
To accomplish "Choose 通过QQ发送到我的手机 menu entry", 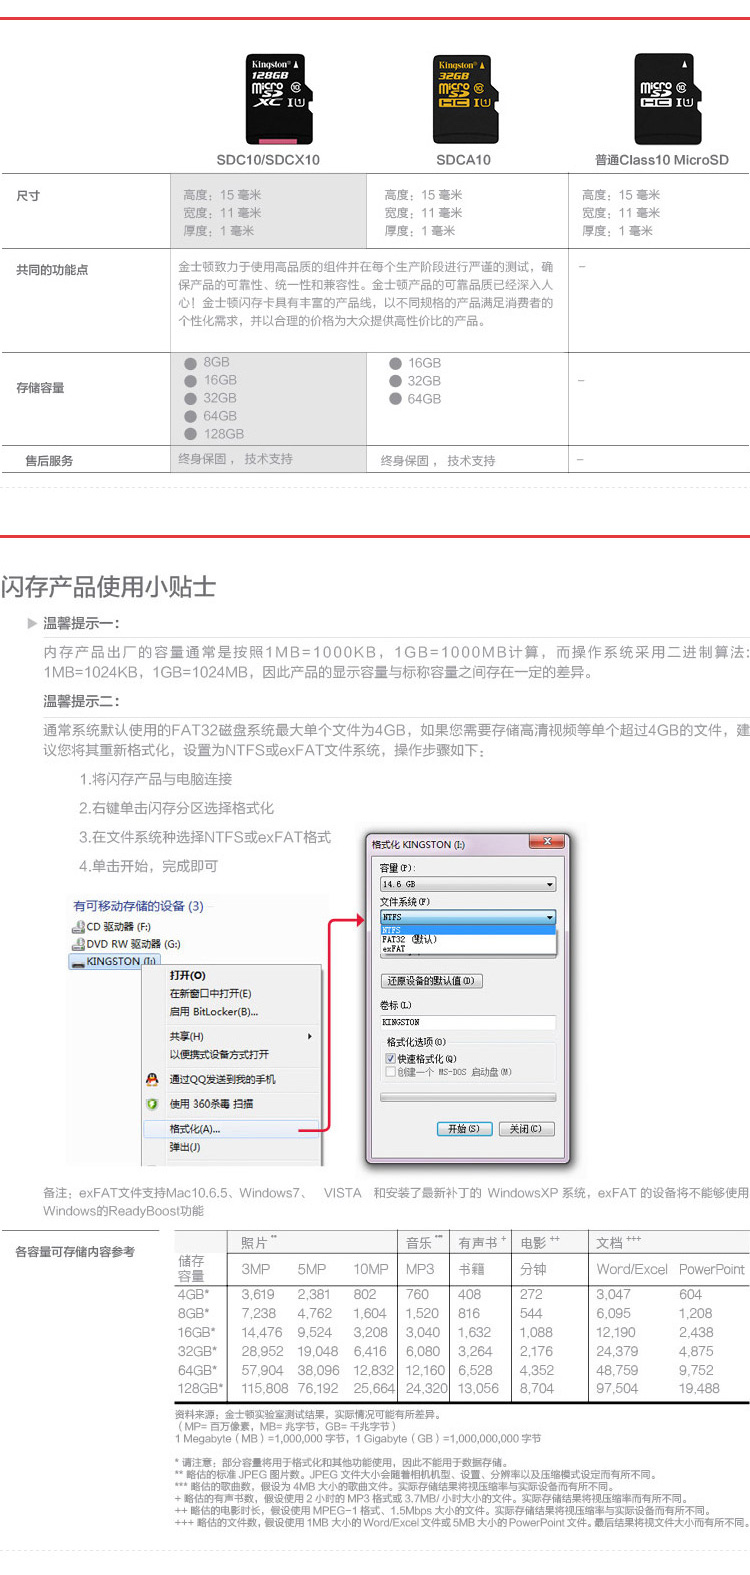I will pos(222,1080).
